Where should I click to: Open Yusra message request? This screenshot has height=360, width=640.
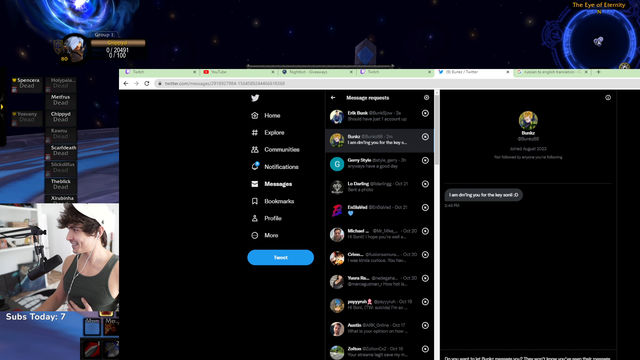pos(380,282)
